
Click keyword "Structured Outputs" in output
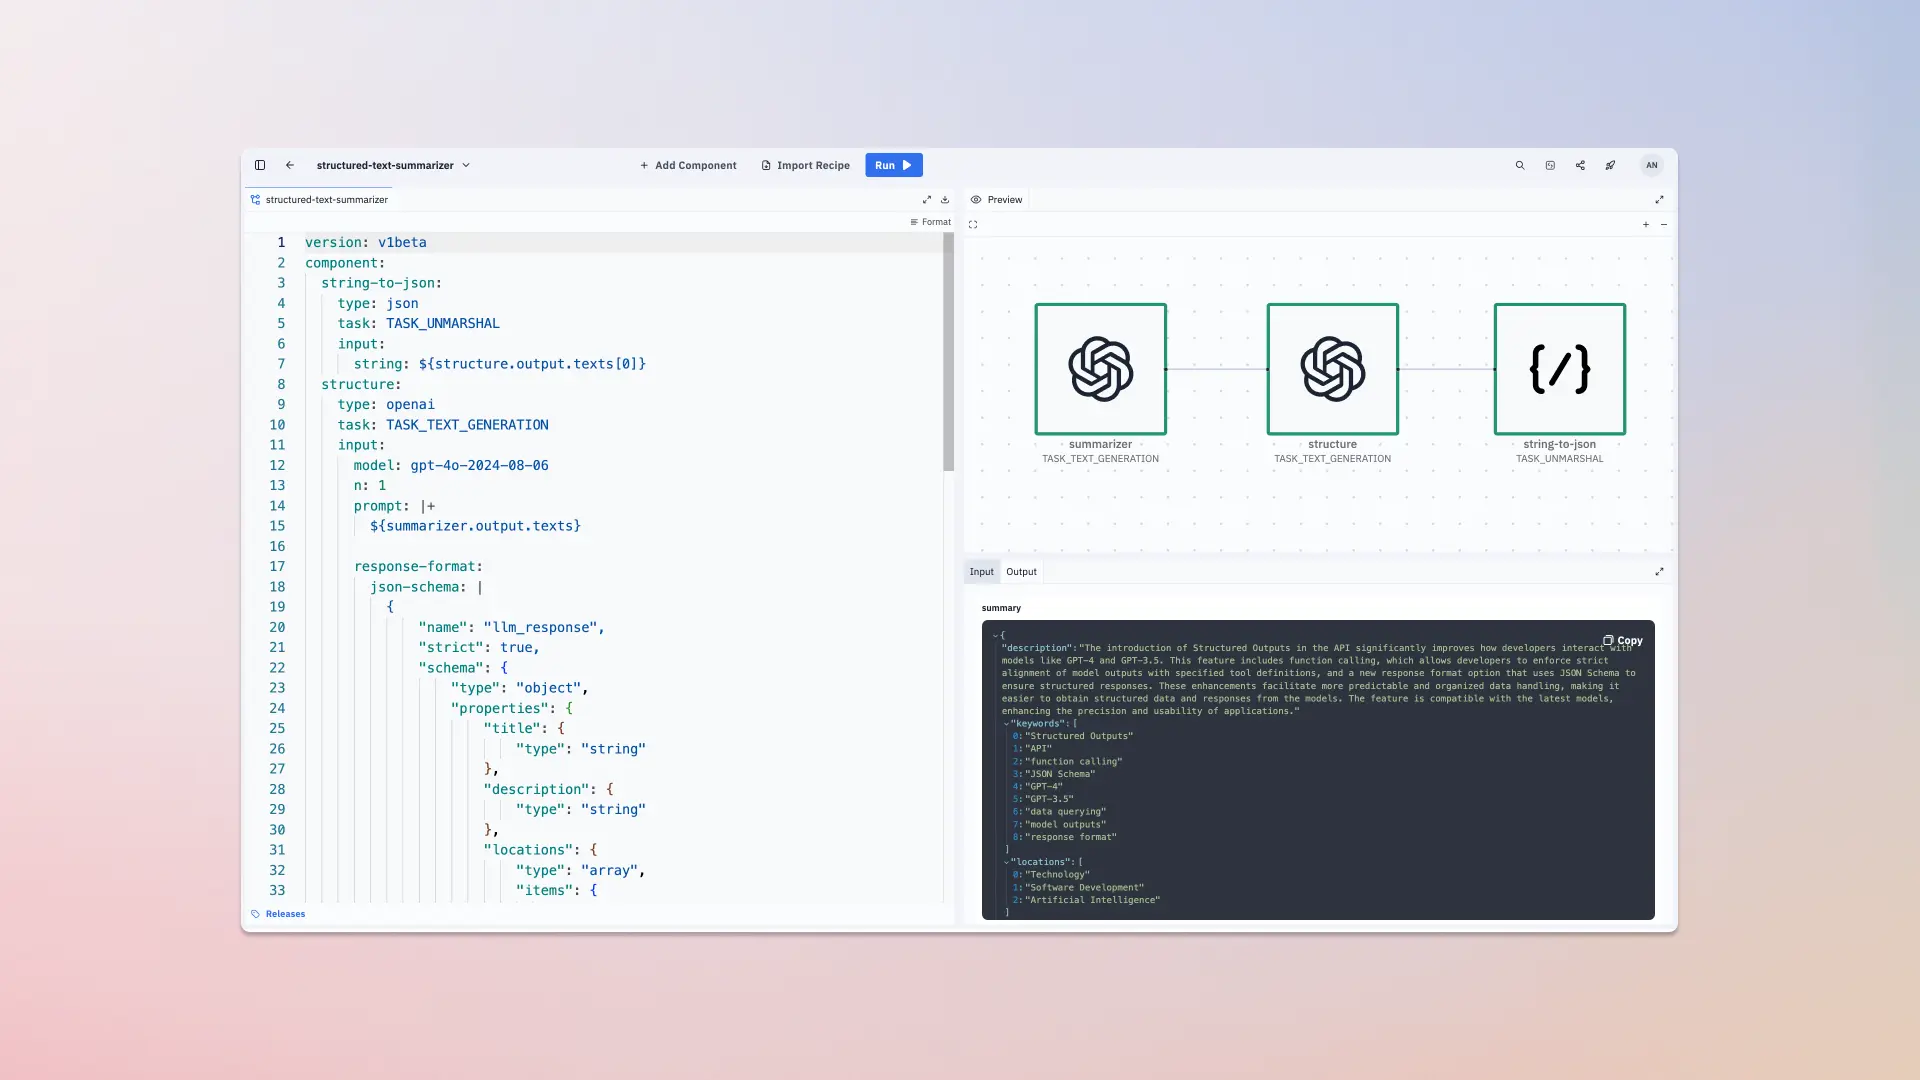coord(1079,736)
